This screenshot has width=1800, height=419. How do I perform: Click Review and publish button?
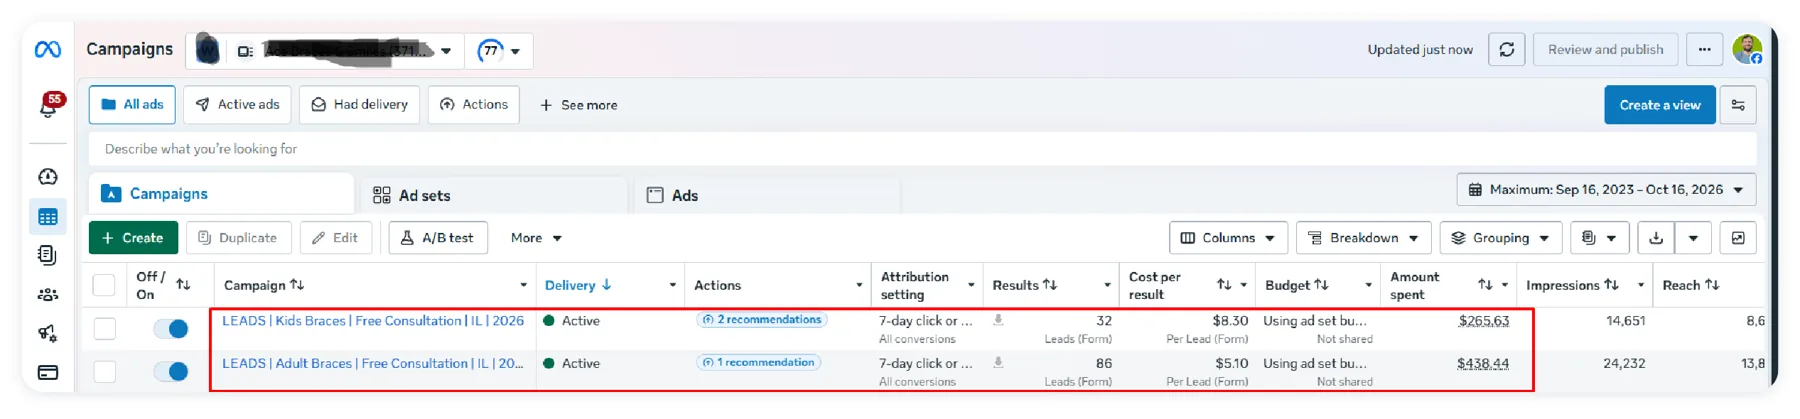(1605, 49)
